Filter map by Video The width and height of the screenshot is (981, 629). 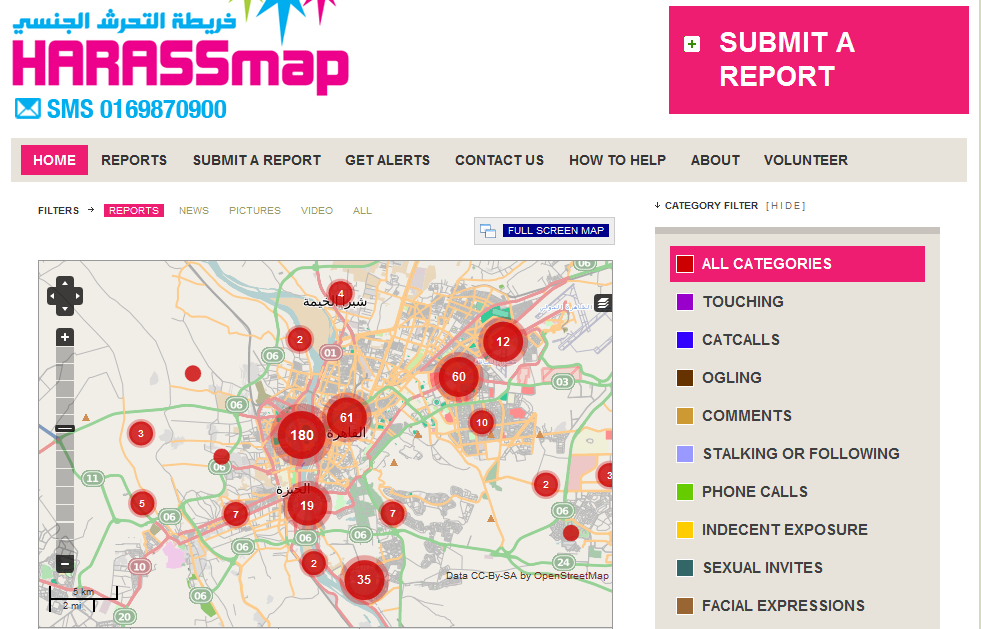click(317, 210)
